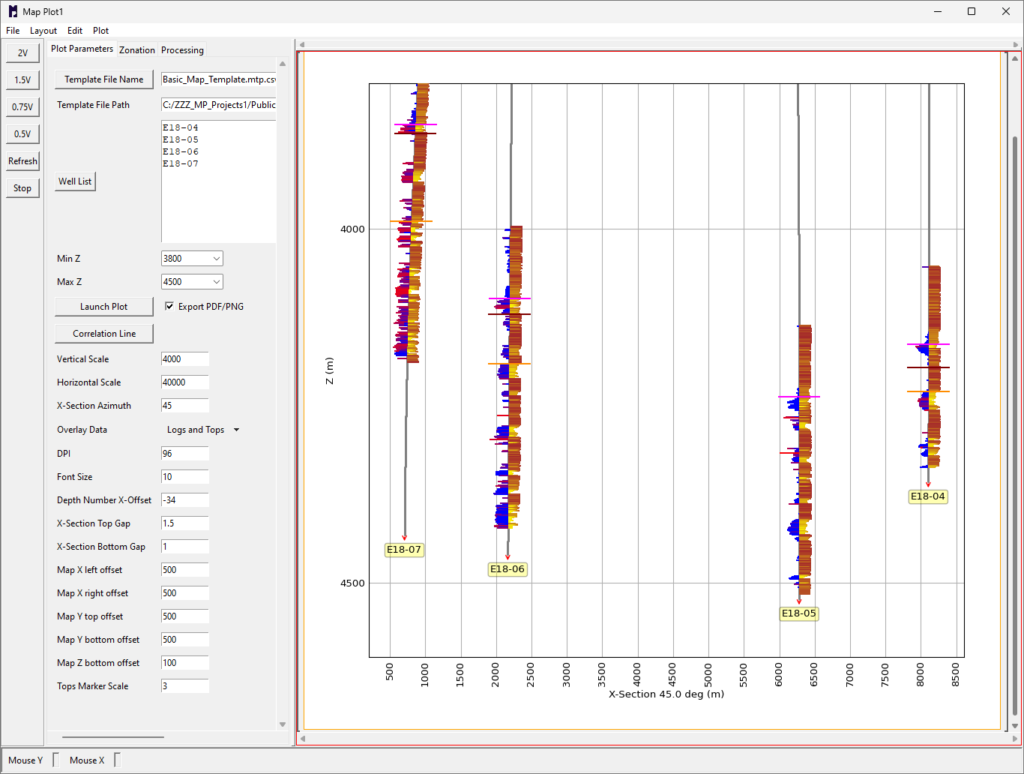Viewport: 1024px width, 774px height.
Task: Click the E18-04 well label on plot
Action: coord(928,496)
